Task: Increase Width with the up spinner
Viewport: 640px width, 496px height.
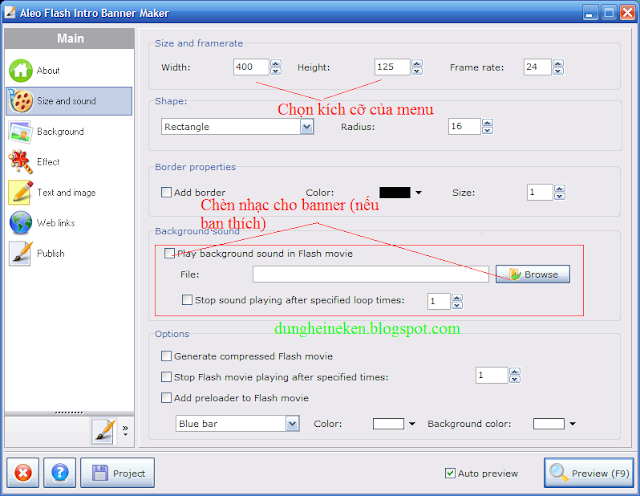Action: 276,63
